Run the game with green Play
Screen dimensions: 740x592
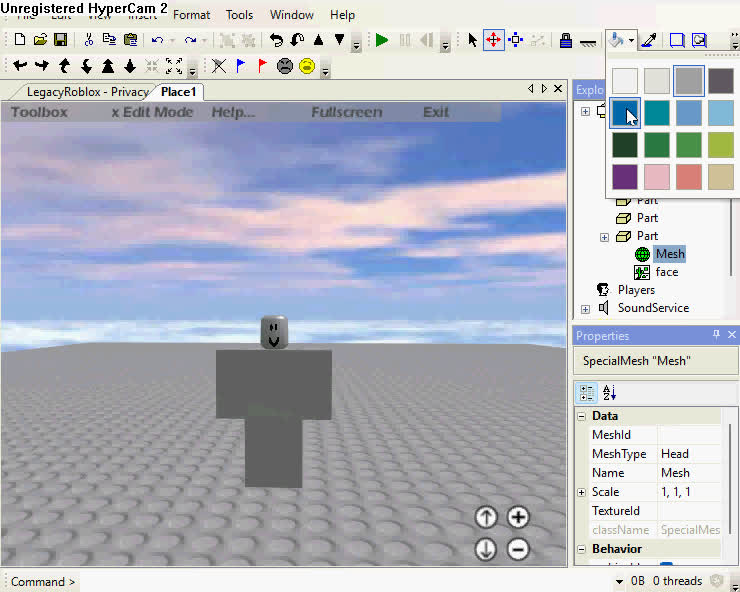tap(381, 40)
